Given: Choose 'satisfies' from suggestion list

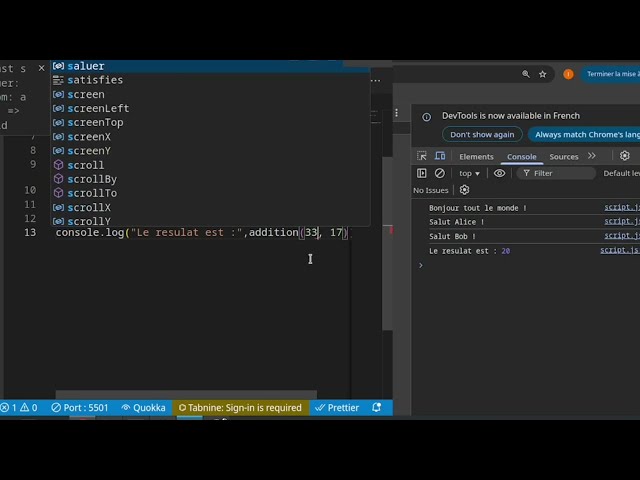Looking at the screenshot, I should 210,80.
